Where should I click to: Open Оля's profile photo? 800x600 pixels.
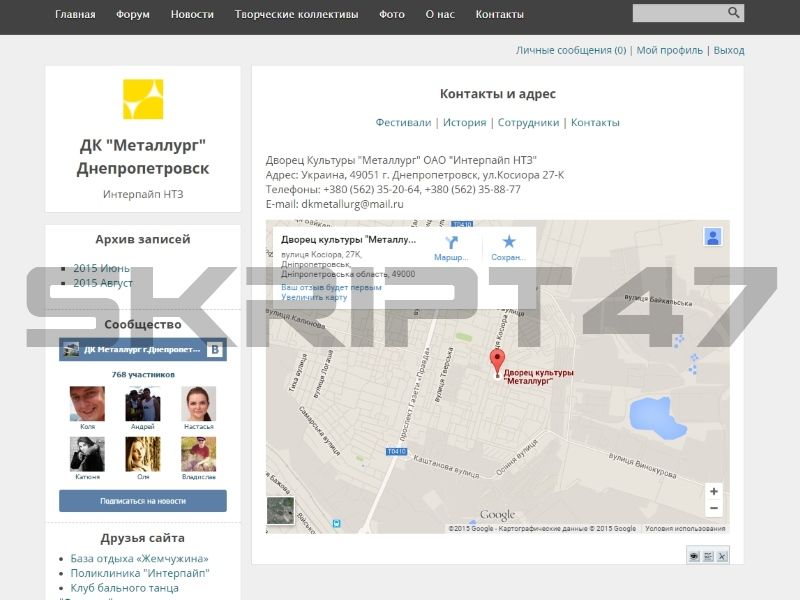point(143,454)
